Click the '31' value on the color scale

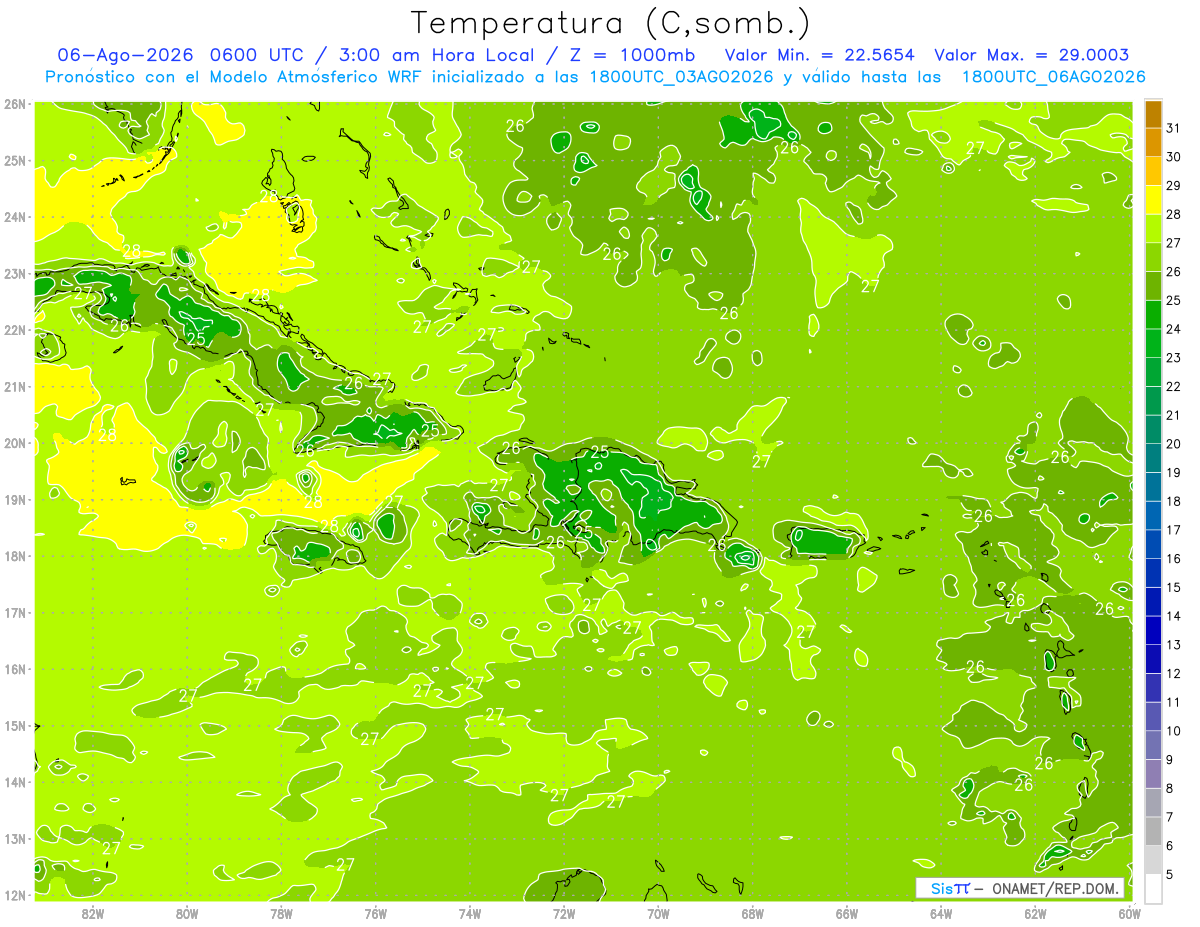[x=1174, y=128]
